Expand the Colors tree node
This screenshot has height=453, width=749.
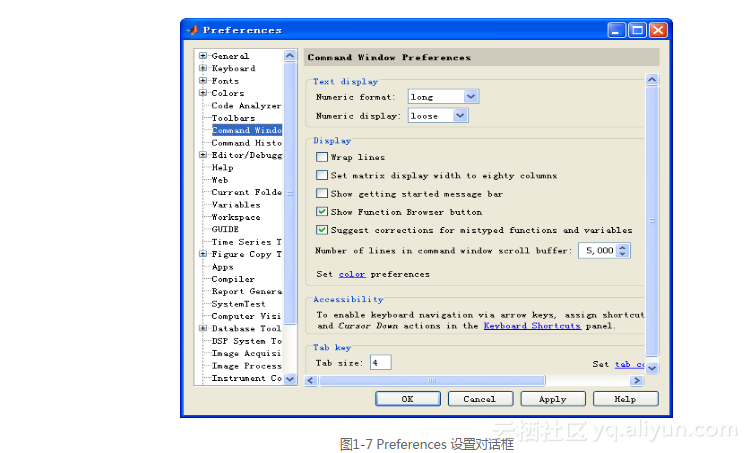(x=203, y=93)
